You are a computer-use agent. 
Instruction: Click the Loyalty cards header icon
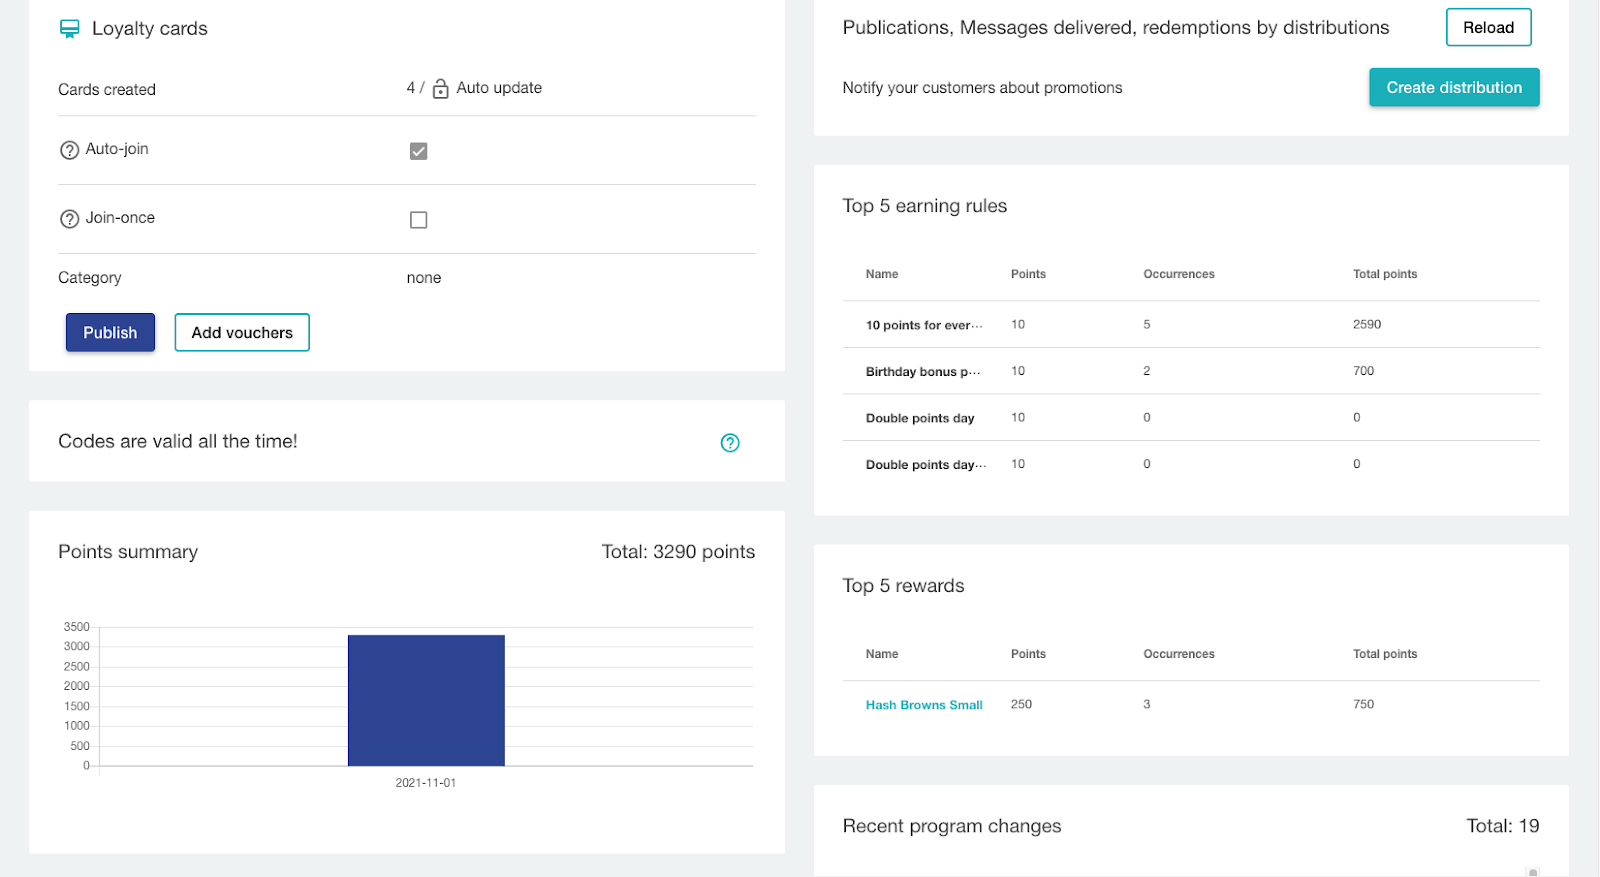coord(69,29)
